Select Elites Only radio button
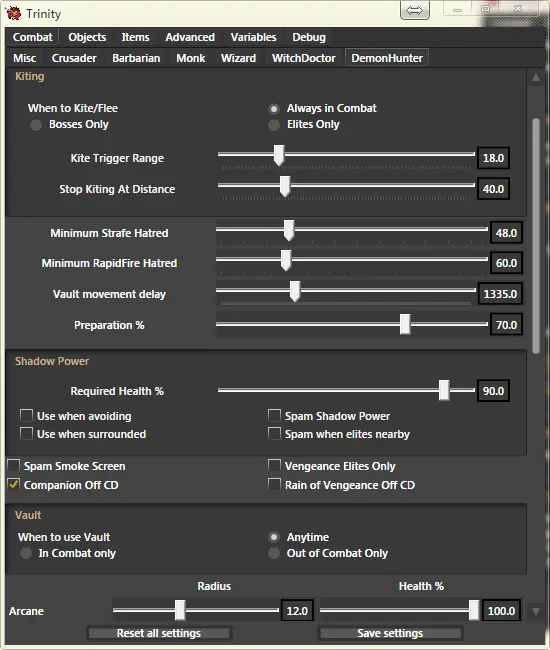This screenshot has width=550, height=650. pos(274,125)
